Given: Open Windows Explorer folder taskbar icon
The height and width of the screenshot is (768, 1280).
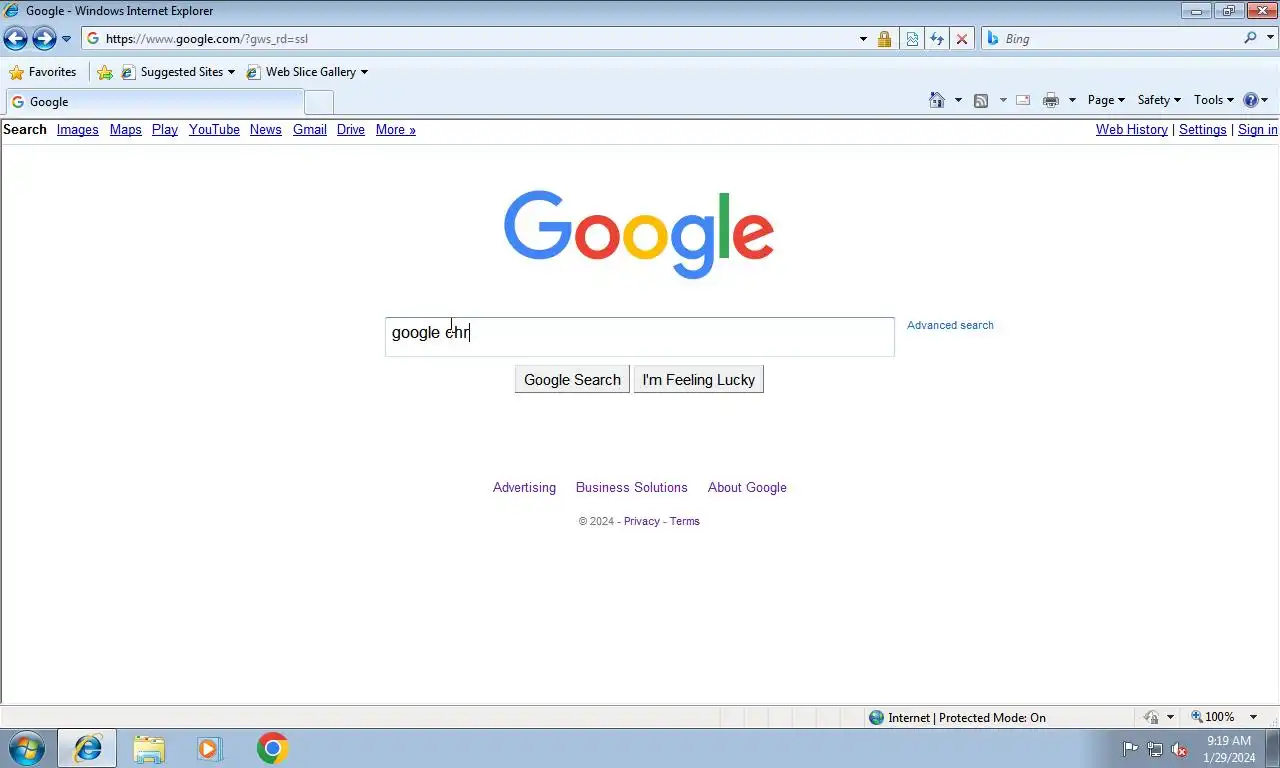Looking at the screenshot, I should 149,748.
